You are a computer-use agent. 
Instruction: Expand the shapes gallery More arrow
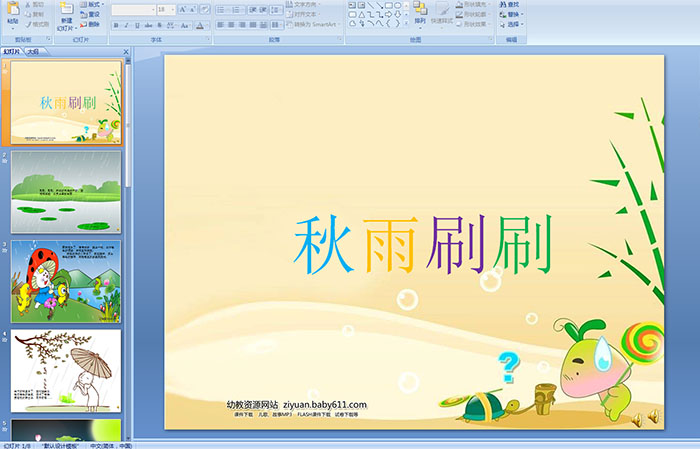click(406, 23)
